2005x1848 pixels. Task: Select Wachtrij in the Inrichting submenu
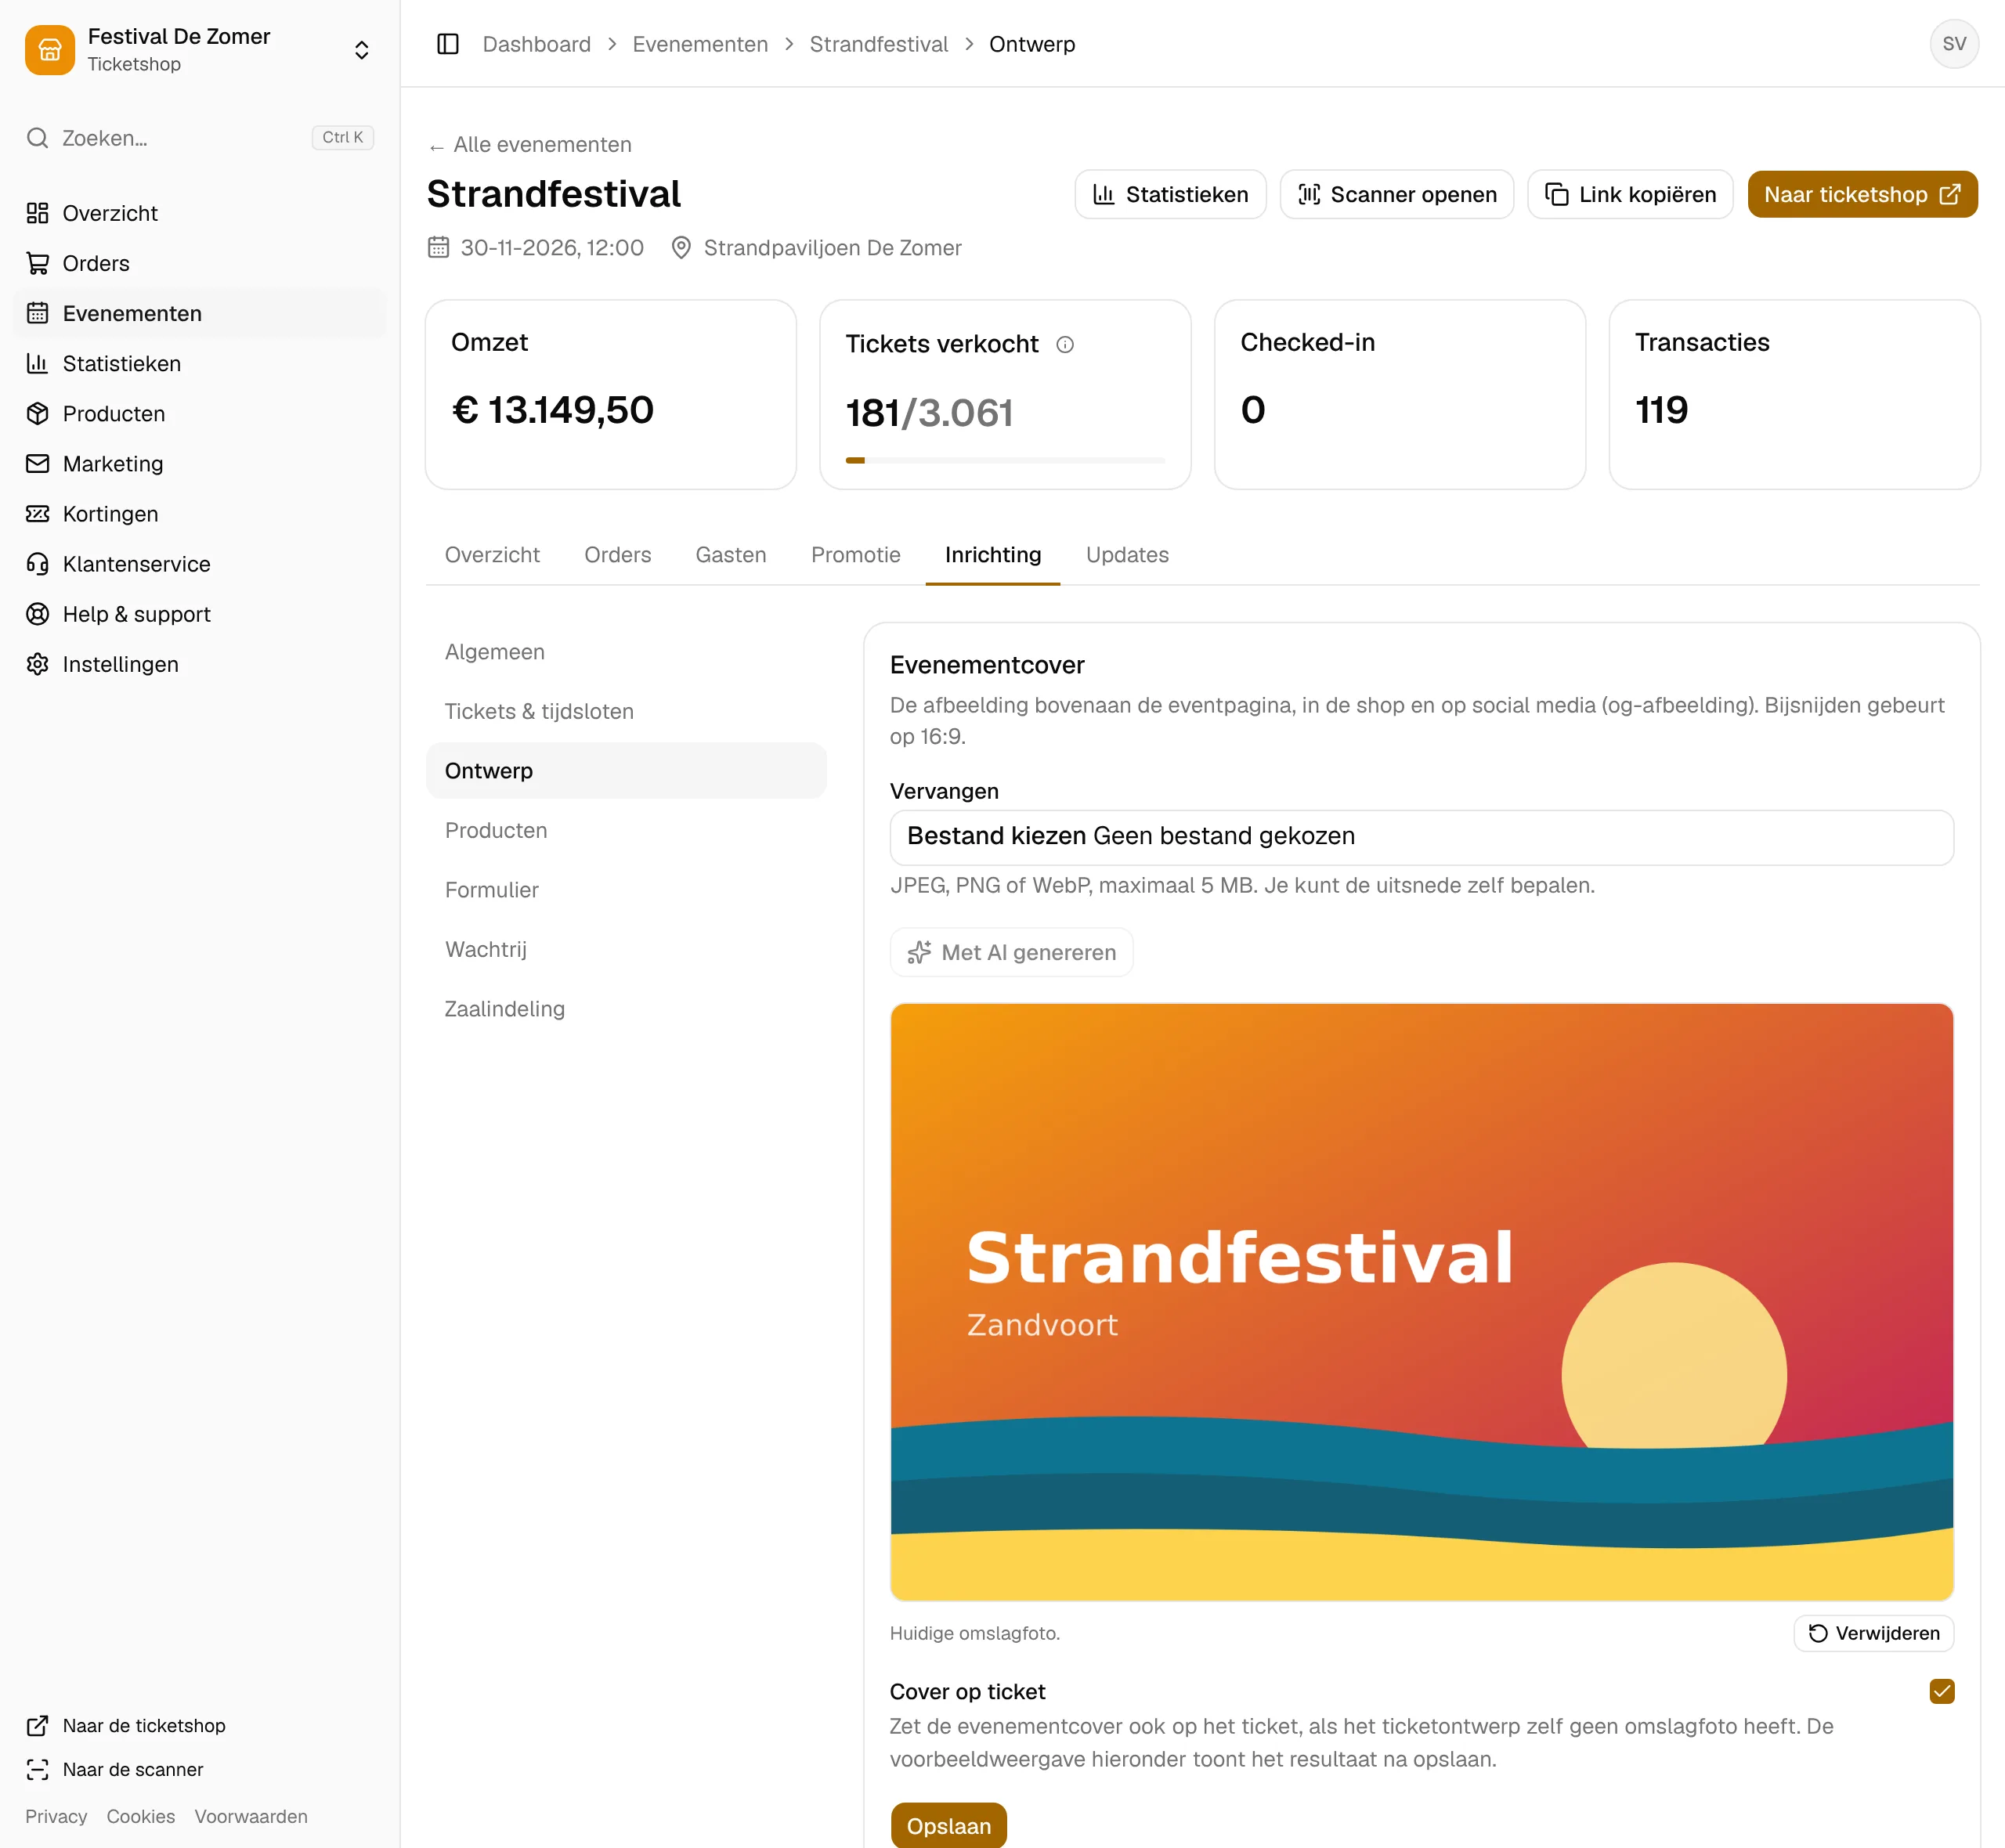[626, 949]
